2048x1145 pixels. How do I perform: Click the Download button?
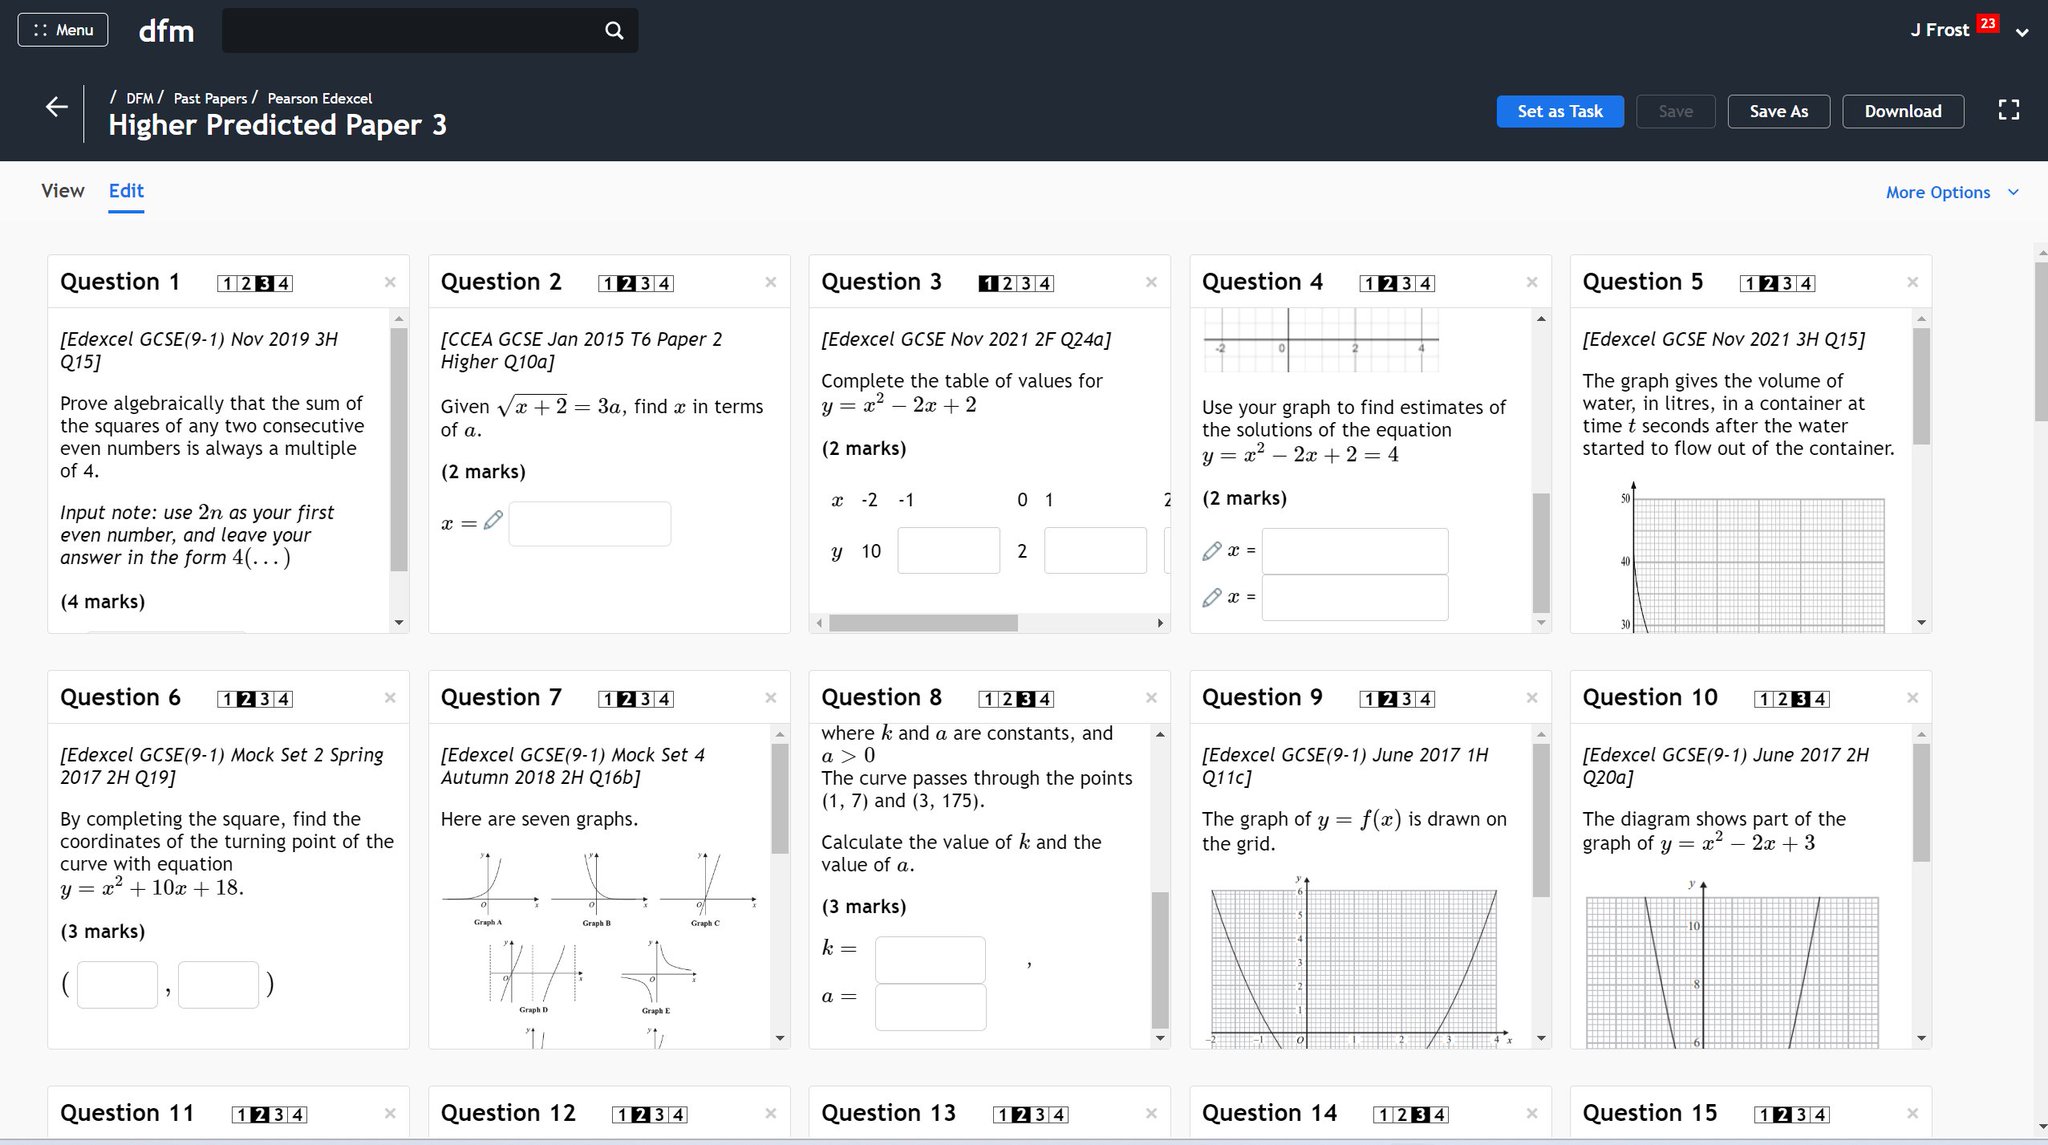1902,111
